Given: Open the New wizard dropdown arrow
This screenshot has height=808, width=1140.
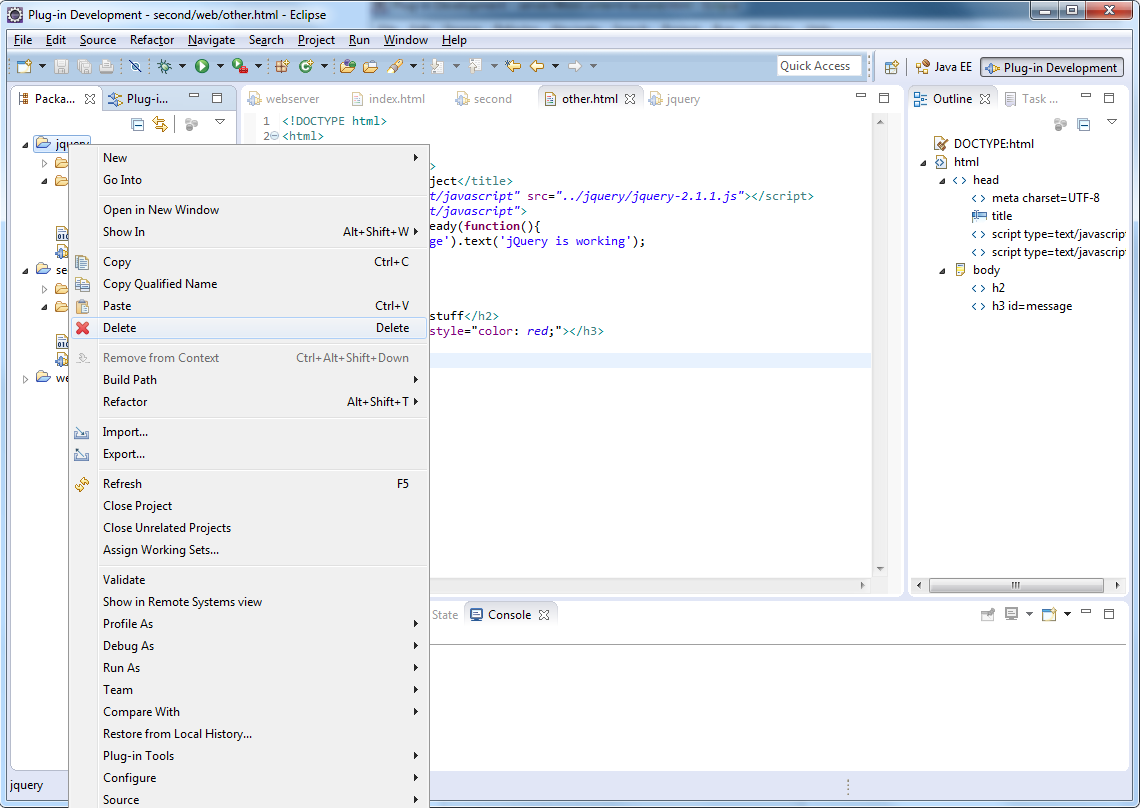Looking at the screenshot, I should 42,66.
